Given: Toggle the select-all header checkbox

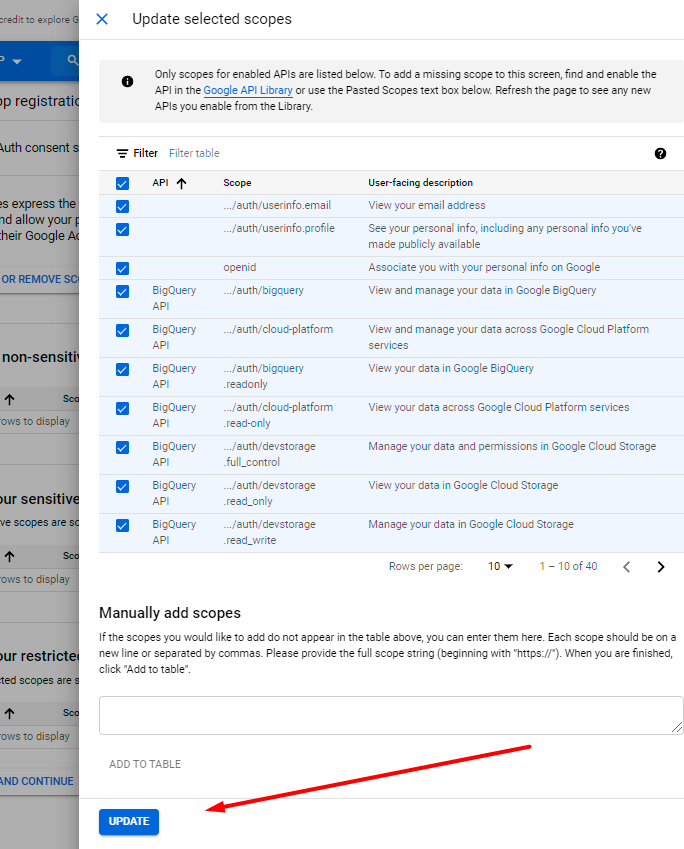Looking at the screenshot, I should (x=122, y=183).
